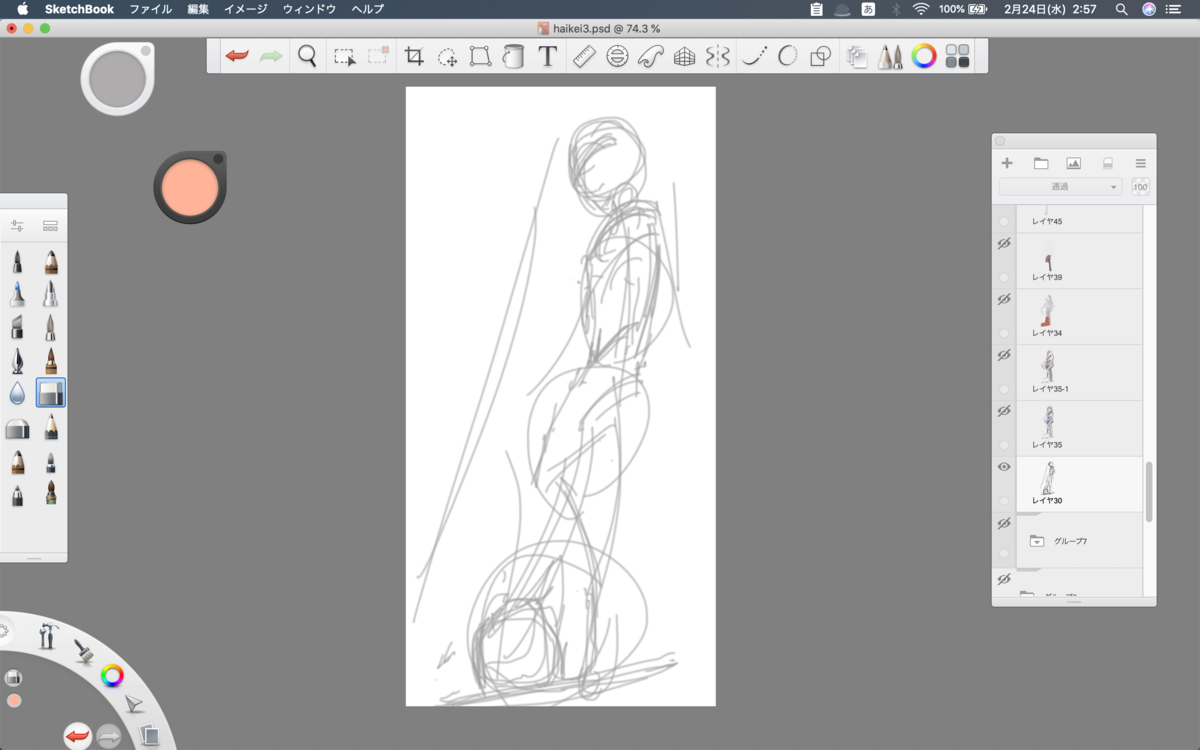Click the salmon color puck
Viewport: 1200px width, 750px height.
[x=189, y=187]
